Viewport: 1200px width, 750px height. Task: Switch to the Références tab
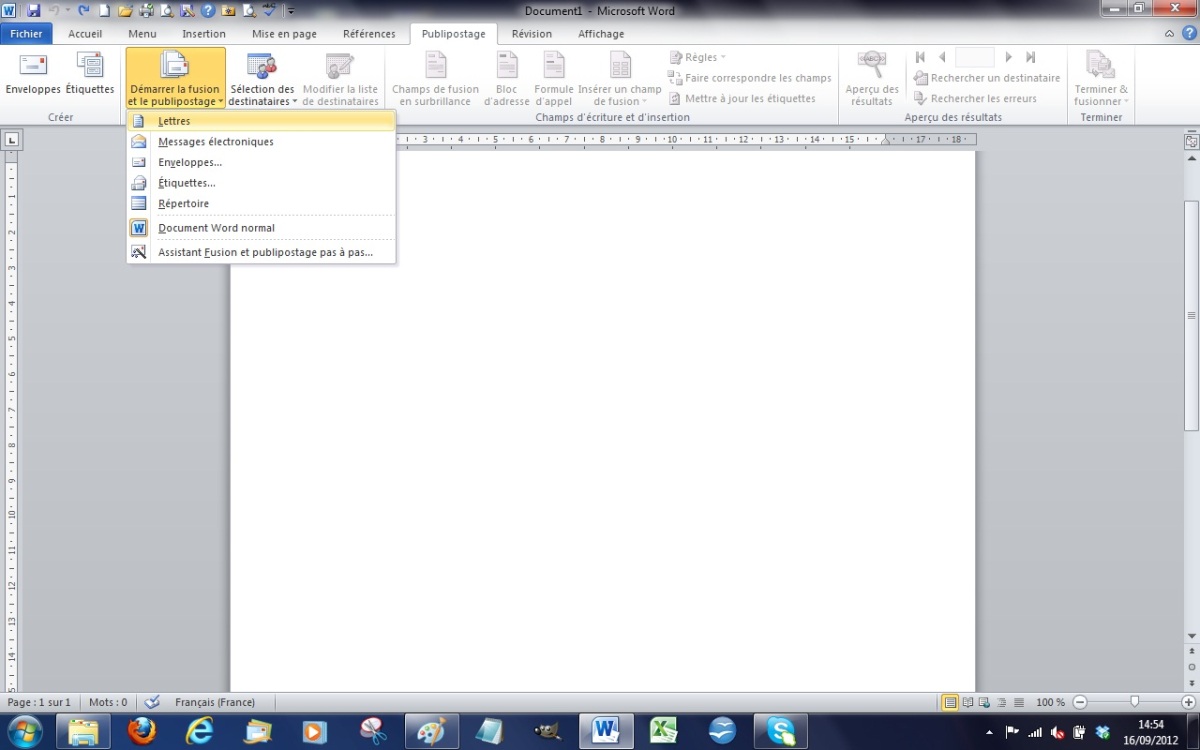coord(369,33)
